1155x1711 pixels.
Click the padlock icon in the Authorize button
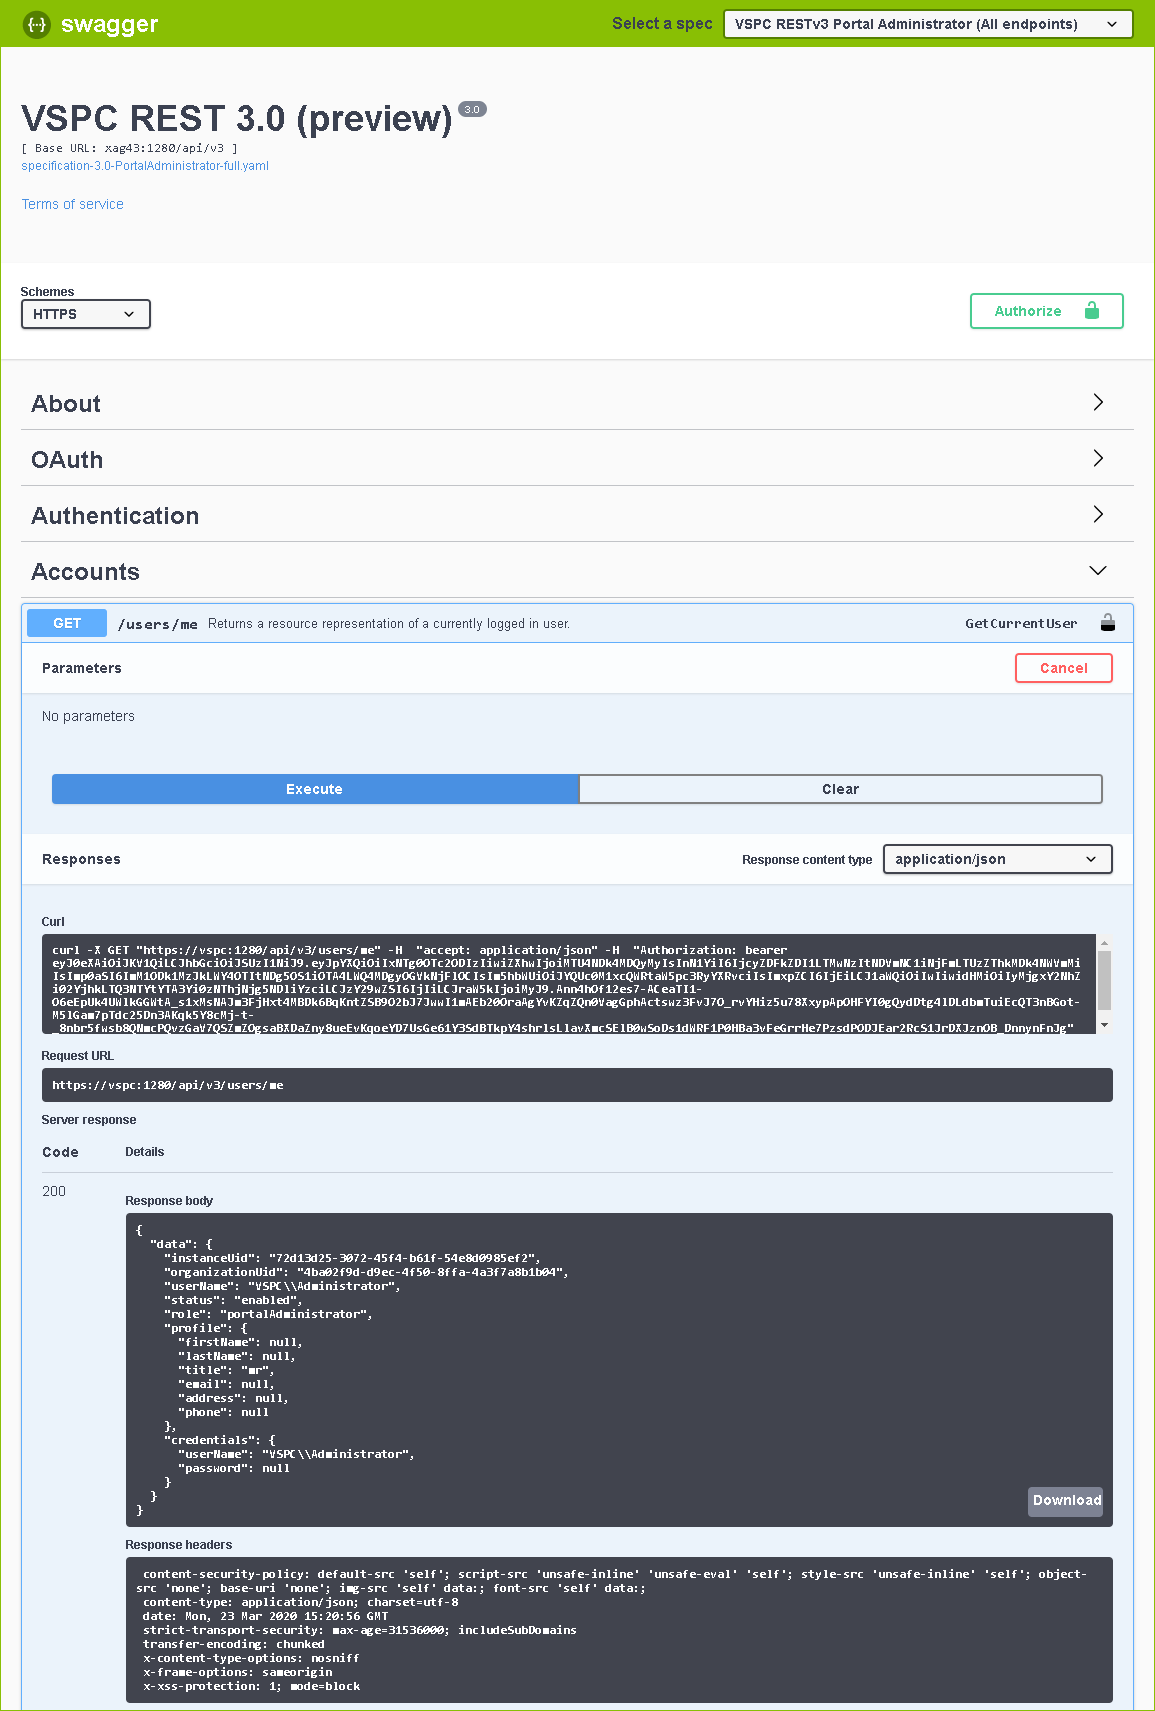coord(1092,311)
